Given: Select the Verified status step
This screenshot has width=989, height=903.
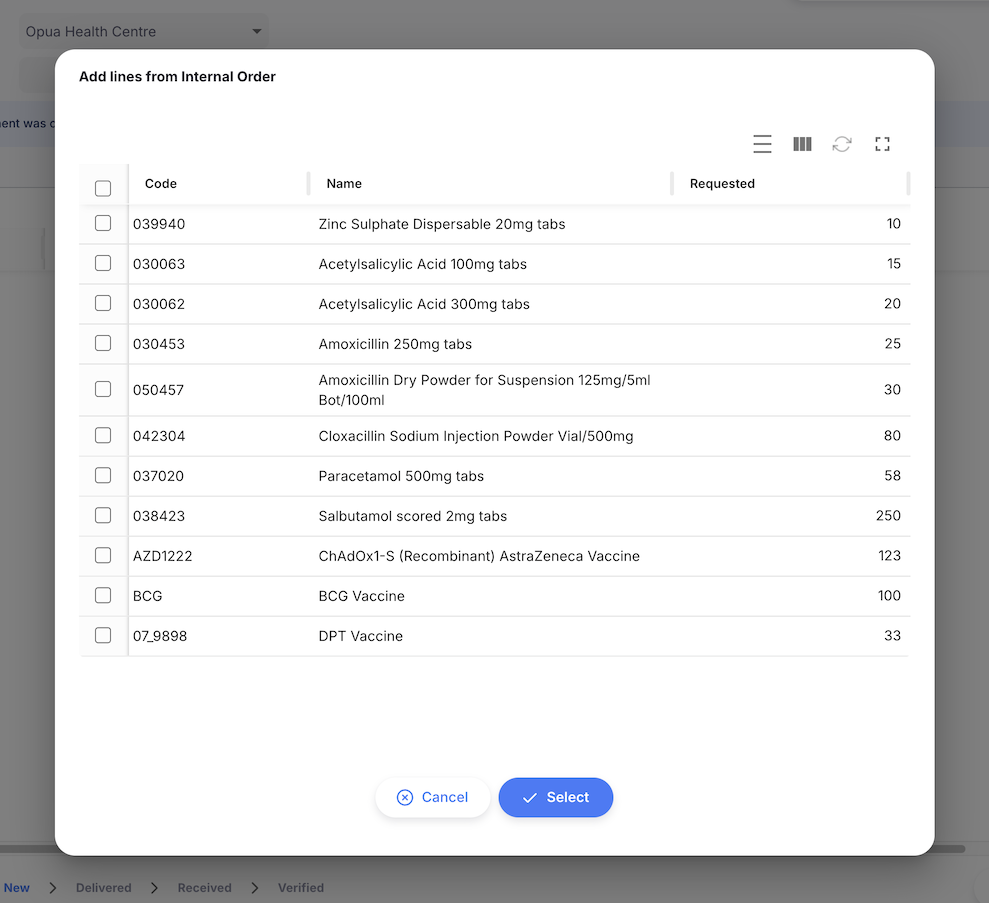Looking at the screenshot, I should (300, 887).
